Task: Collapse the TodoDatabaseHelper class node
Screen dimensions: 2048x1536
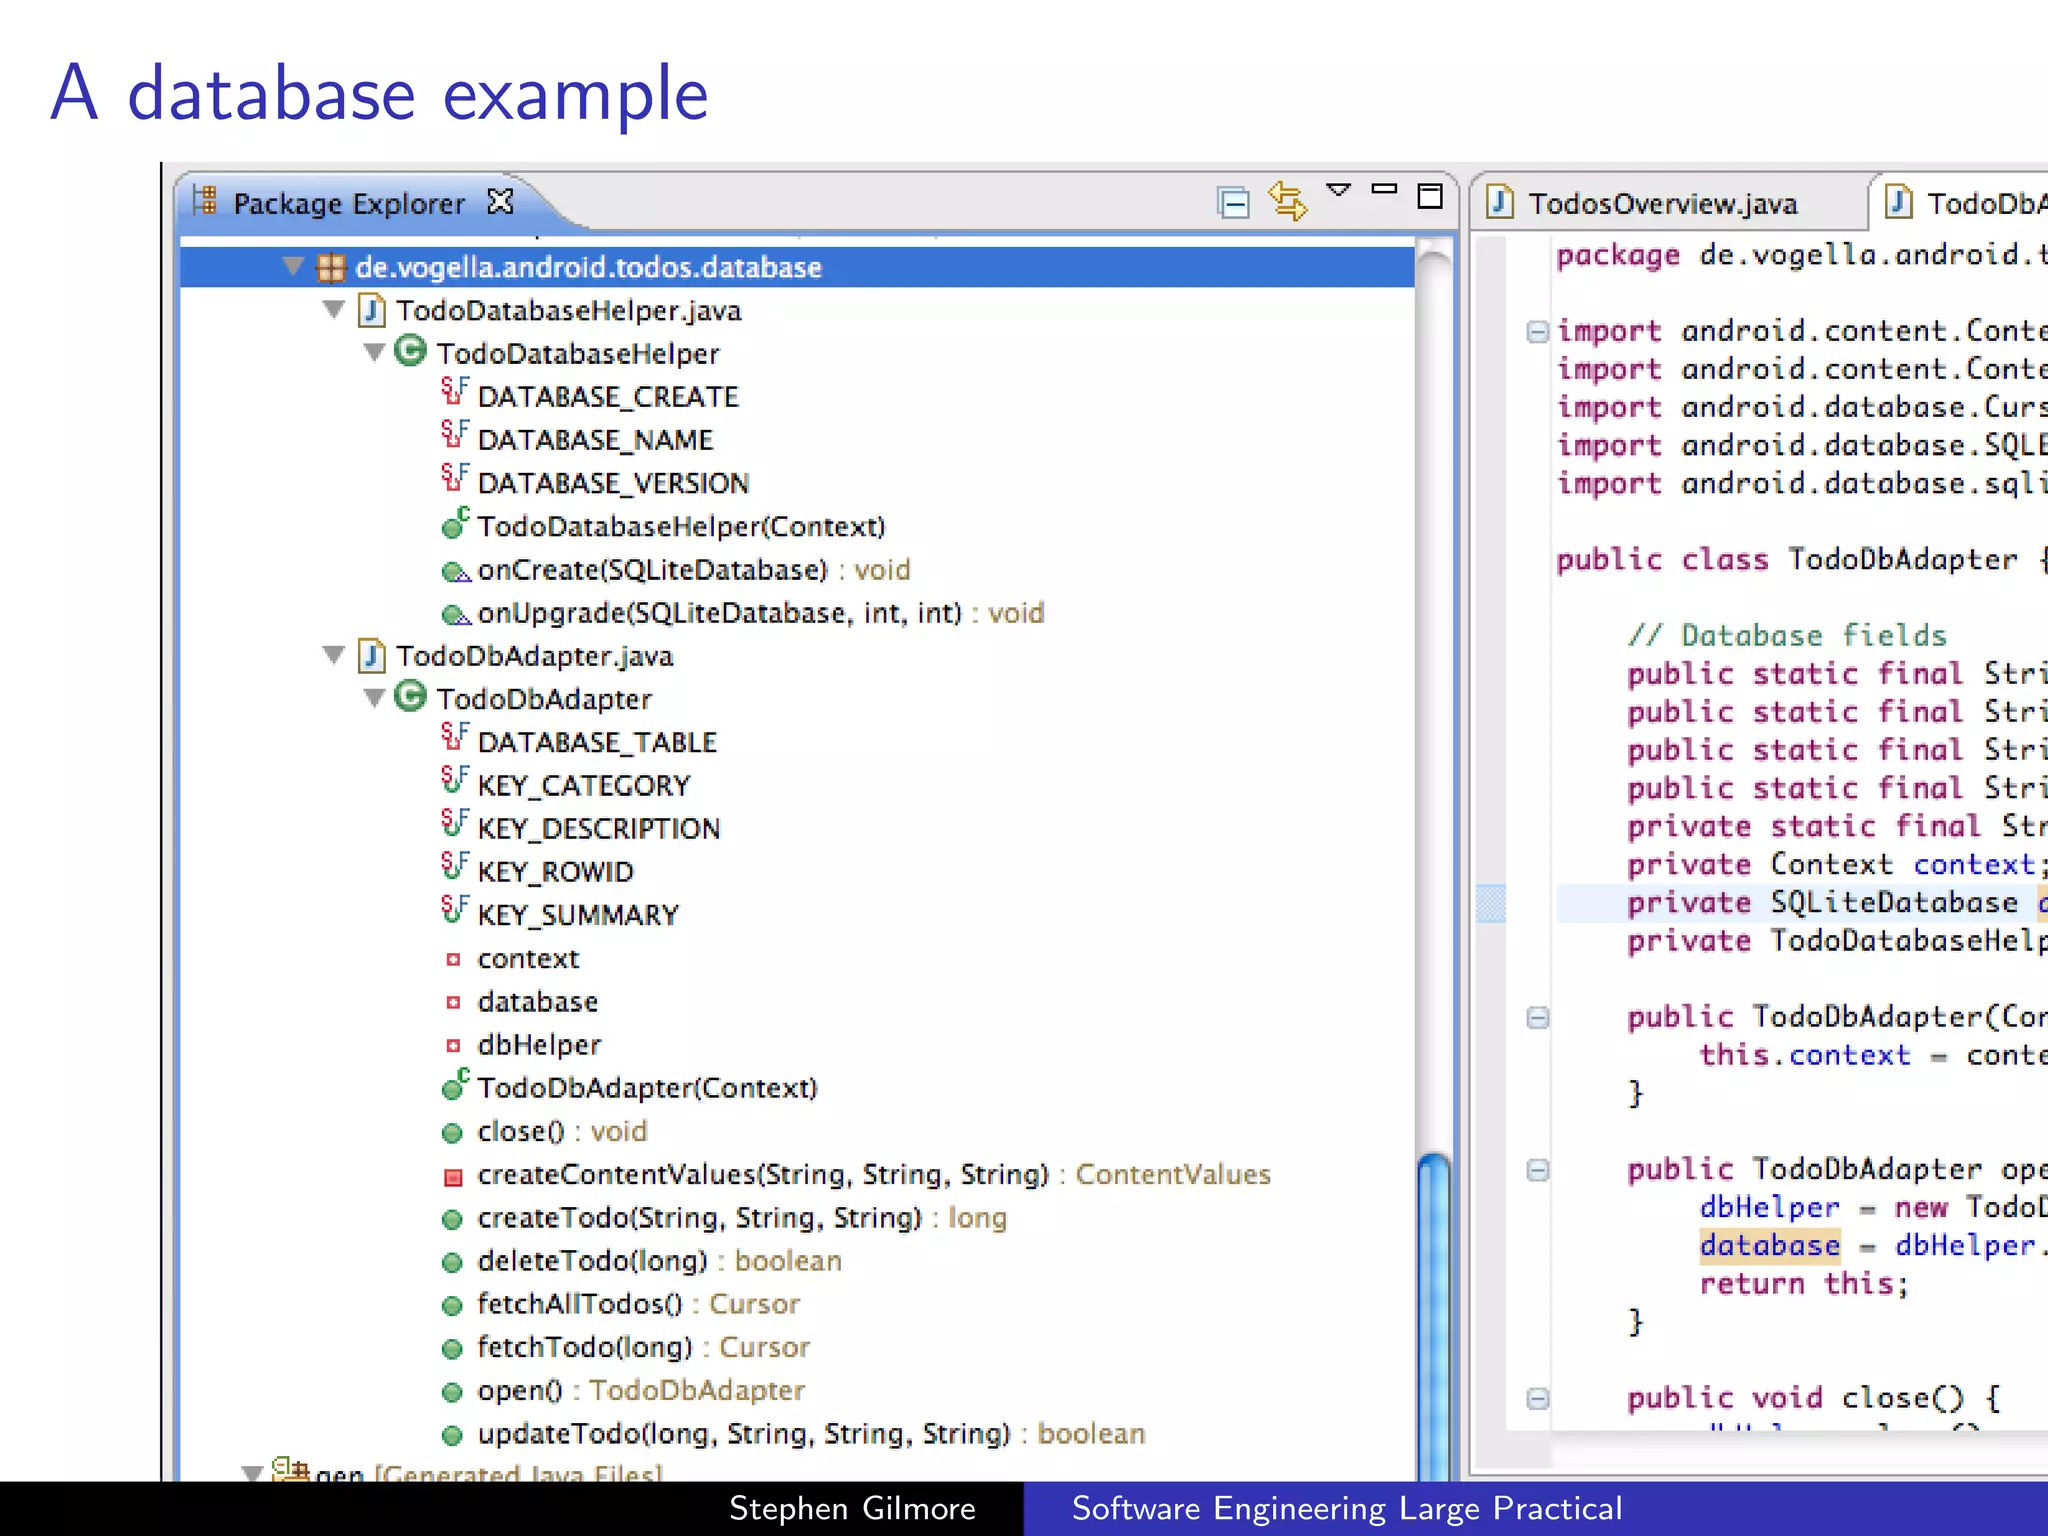Action: 374,352
